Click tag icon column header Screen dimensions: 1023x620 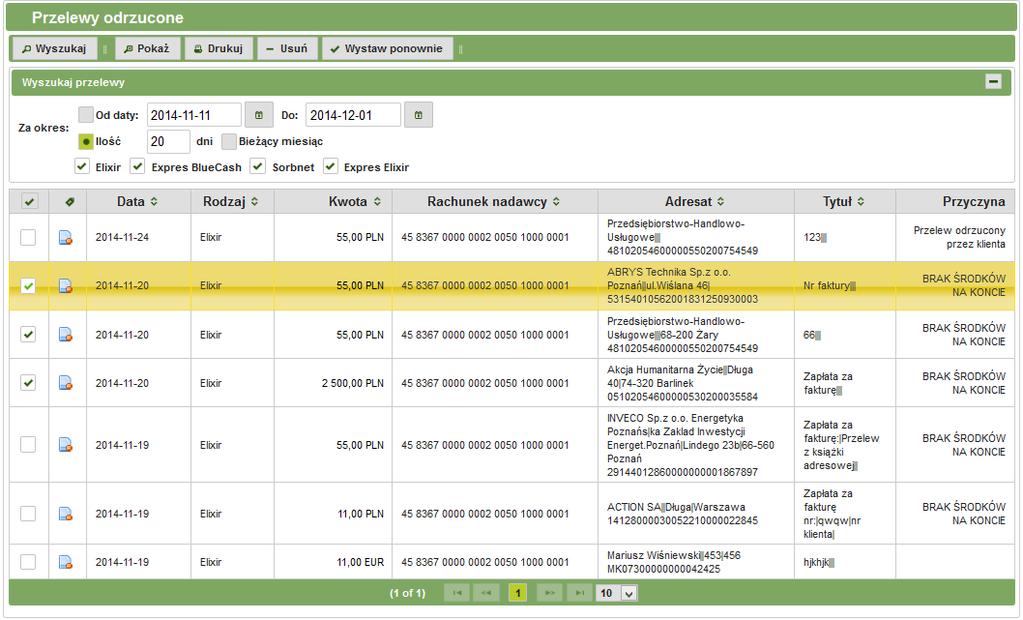click(x=69, y=202)
